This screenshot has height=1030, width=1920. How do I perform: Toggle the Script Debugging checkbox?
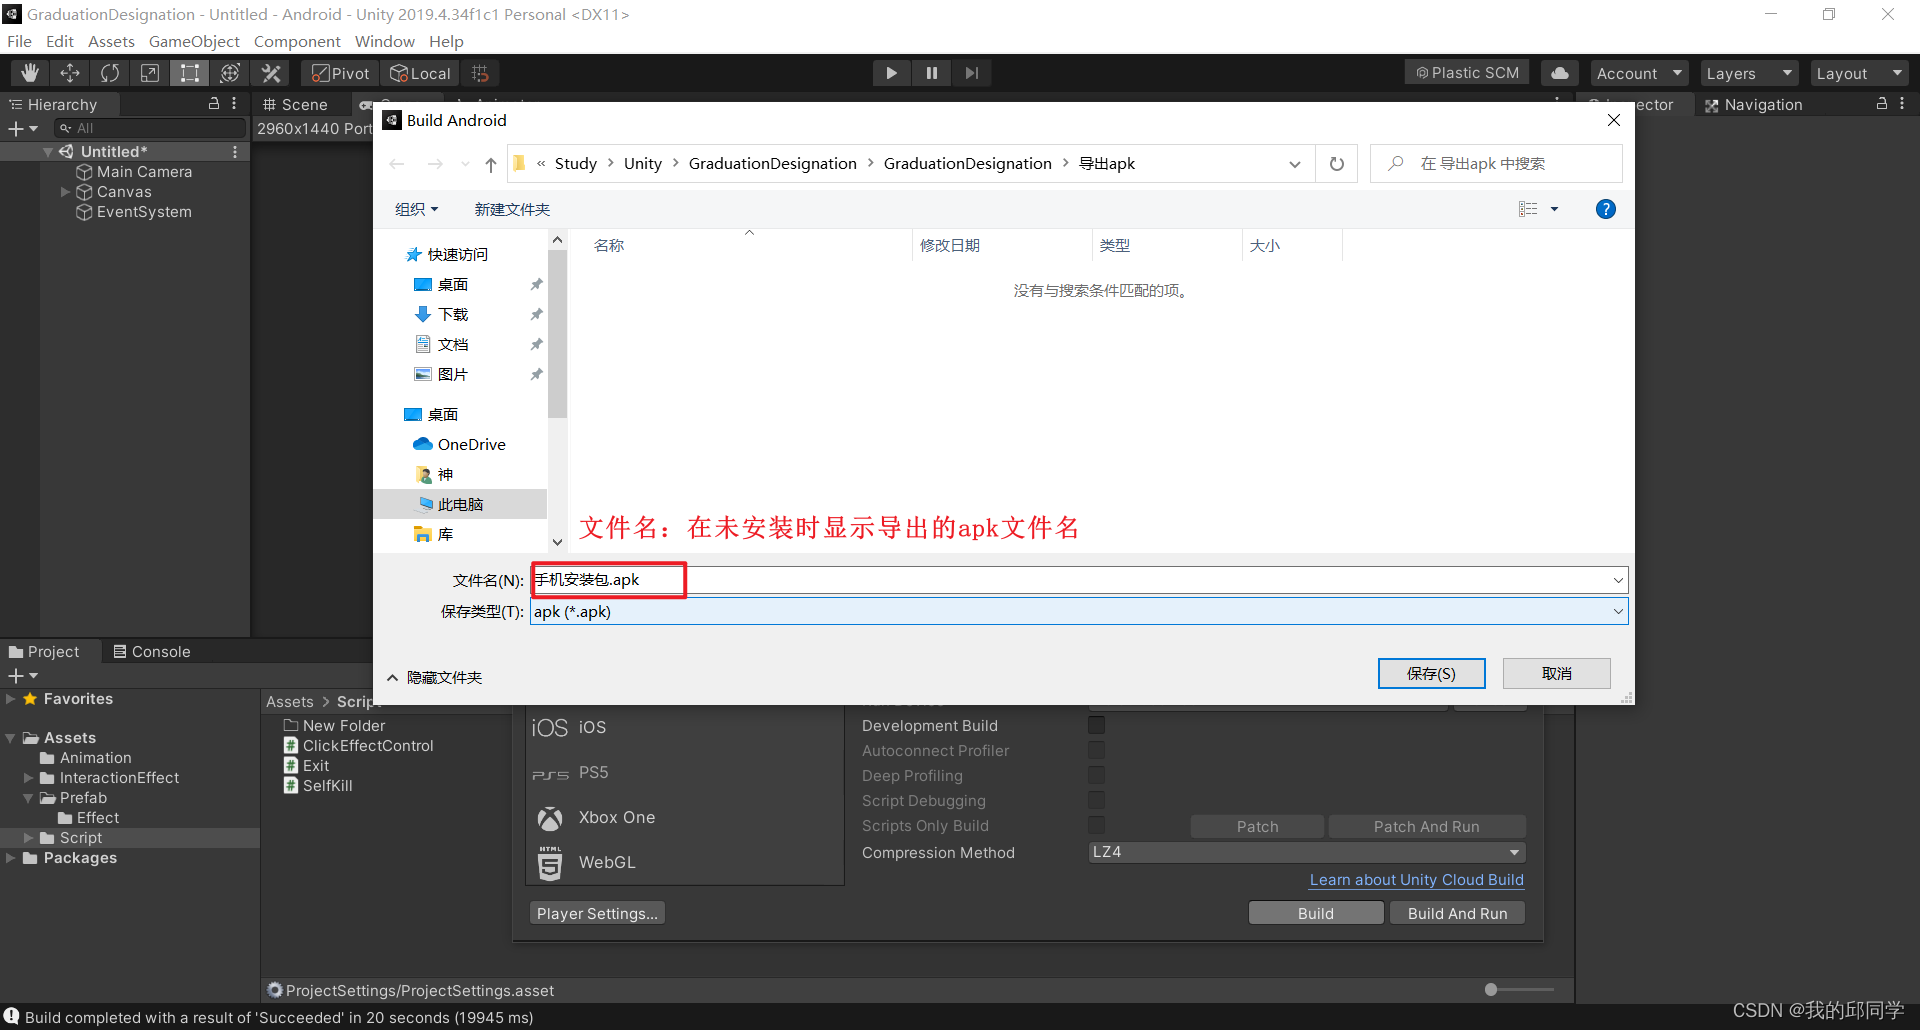[x=1095, y=800]
